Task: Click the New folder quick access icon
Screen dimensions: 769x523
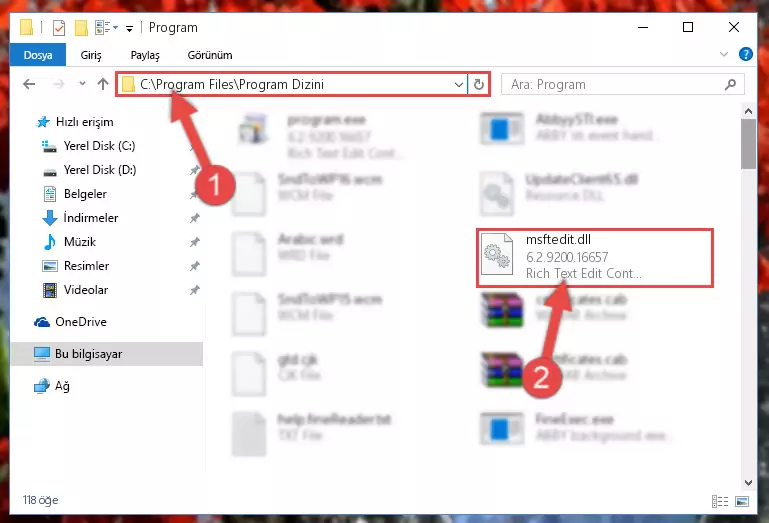Action: click(x=81, y=28)
